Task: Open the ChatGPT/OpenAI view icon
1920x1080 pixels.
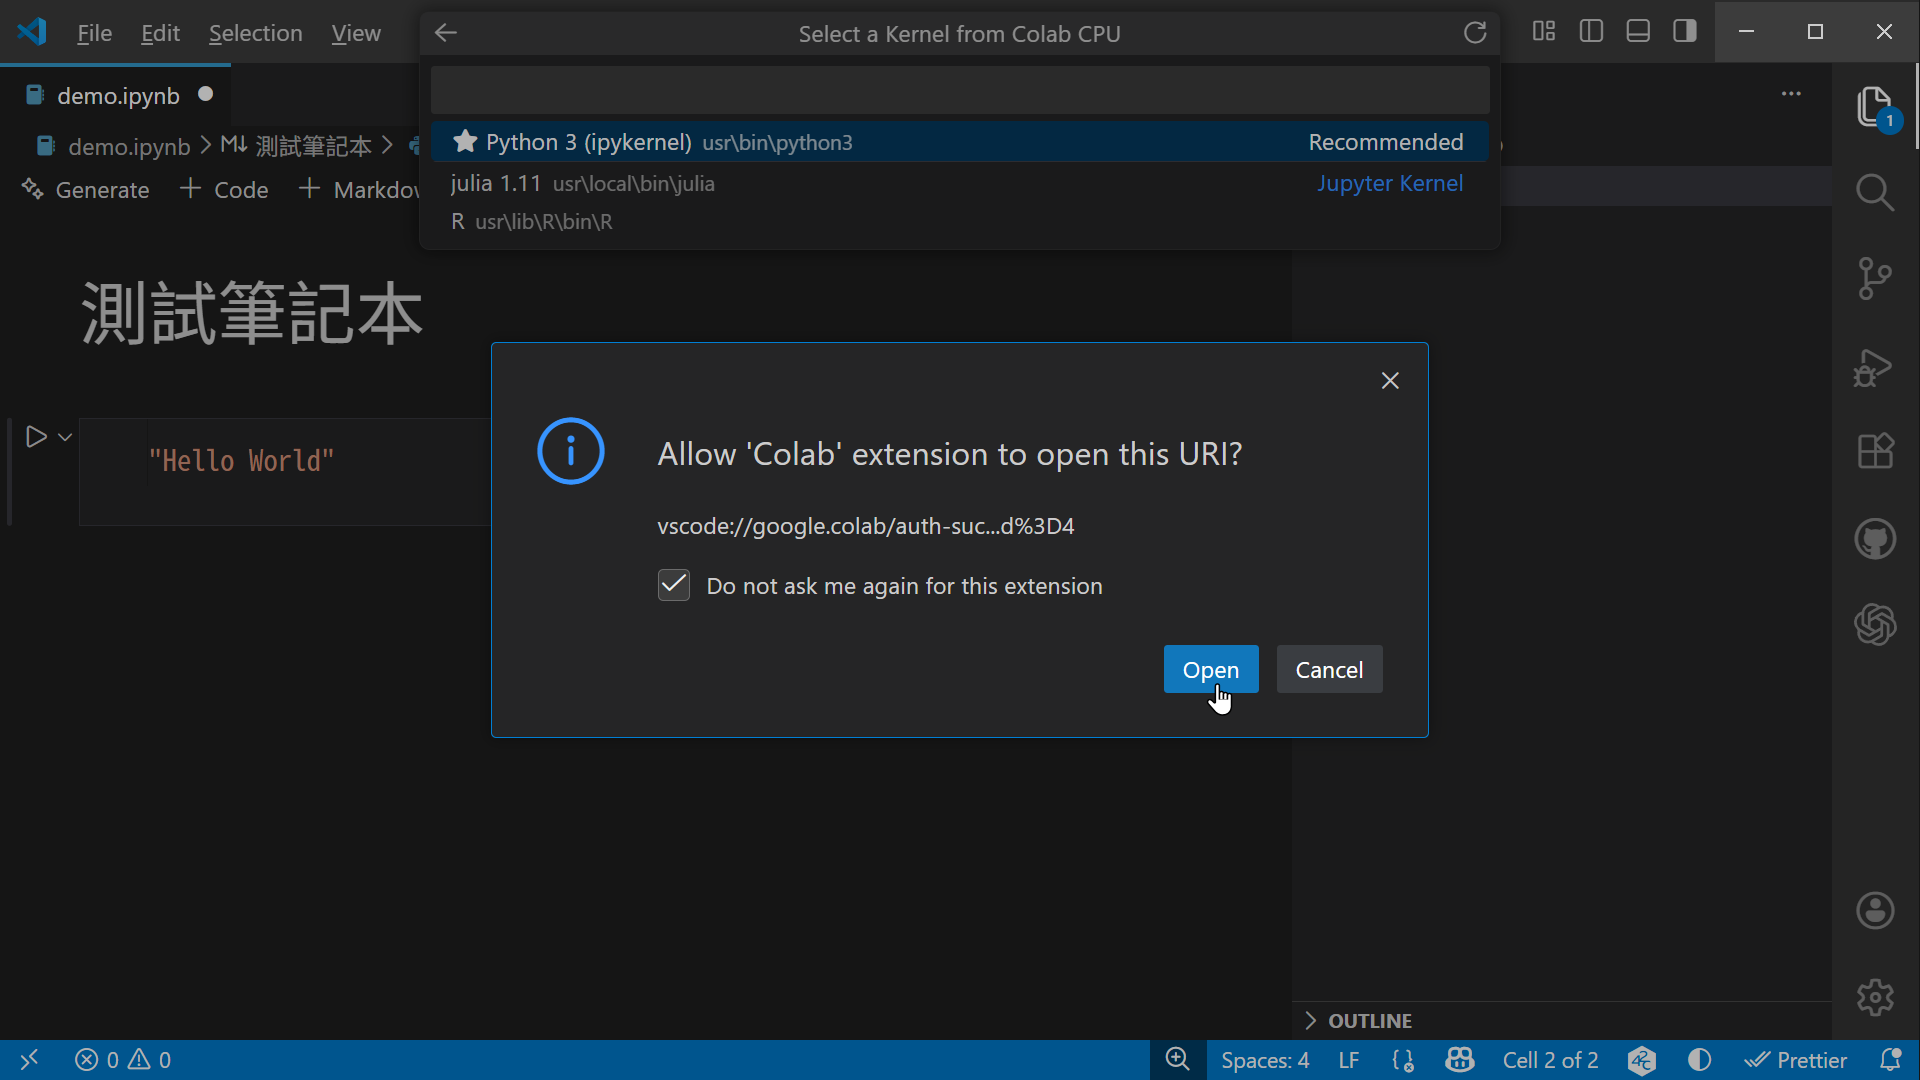Action: coord(1875,625)
